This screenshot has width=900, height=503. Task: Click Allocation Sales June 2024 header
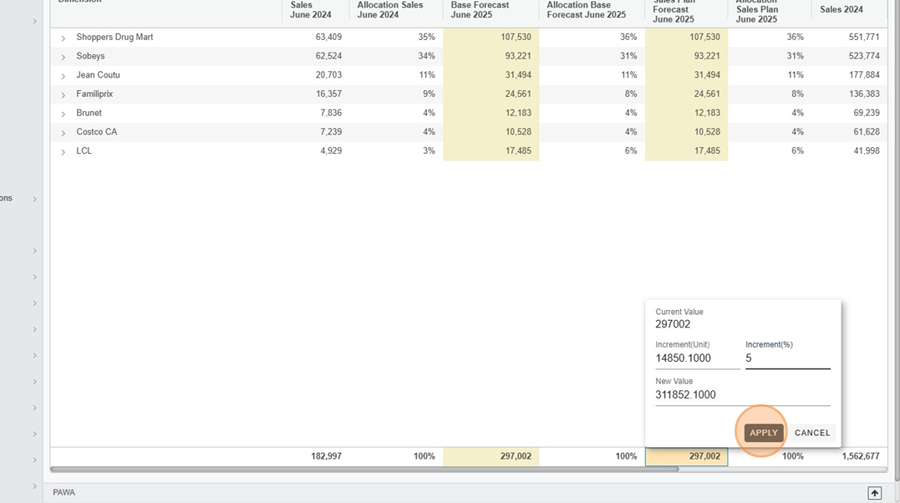(390, 10)
